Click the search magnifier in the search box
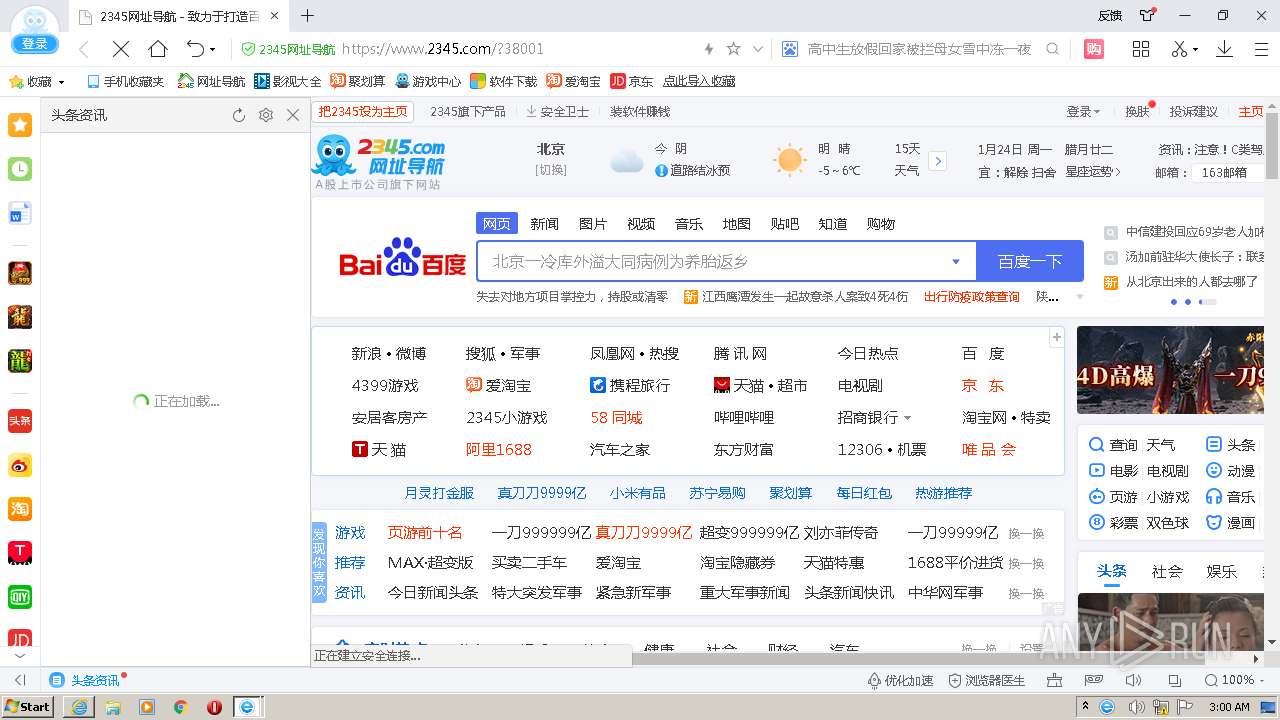The image size is (1280, 720). coord(1053,49)
